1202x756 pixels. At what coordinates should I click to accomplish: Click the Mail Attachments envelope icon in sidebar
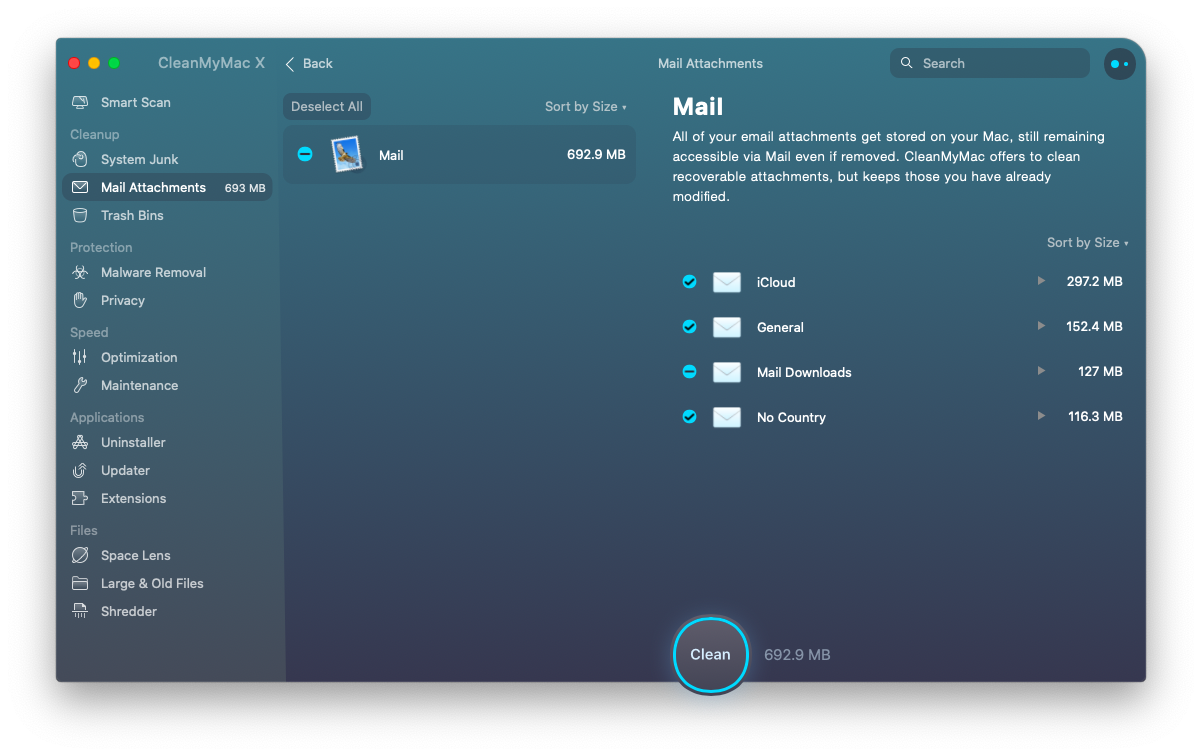point(80,187)
